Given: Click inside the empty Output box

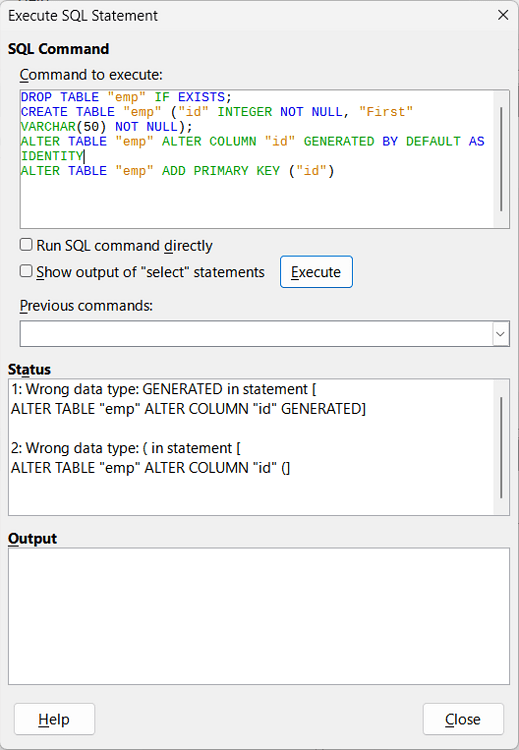Looking at the screenshot, I should (259, 616).
